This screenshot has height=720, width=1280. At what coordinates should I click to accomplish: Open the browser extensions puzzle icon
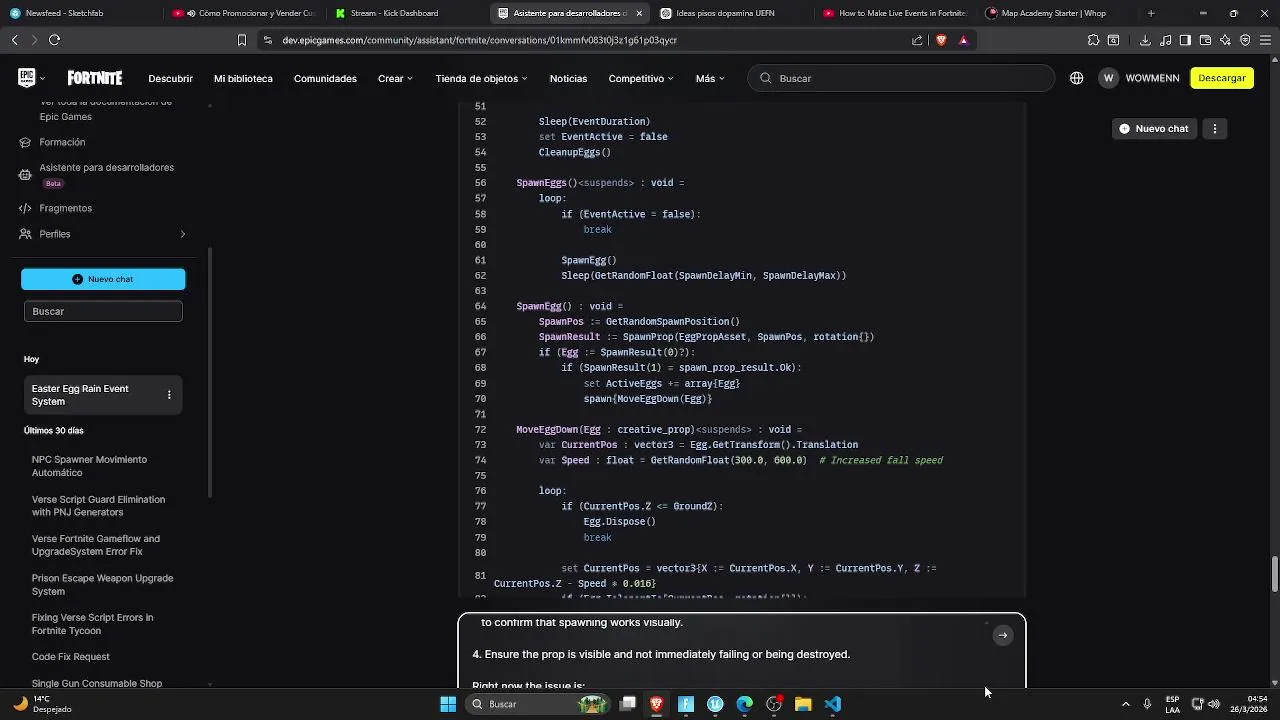click(x=1093, y=40)
